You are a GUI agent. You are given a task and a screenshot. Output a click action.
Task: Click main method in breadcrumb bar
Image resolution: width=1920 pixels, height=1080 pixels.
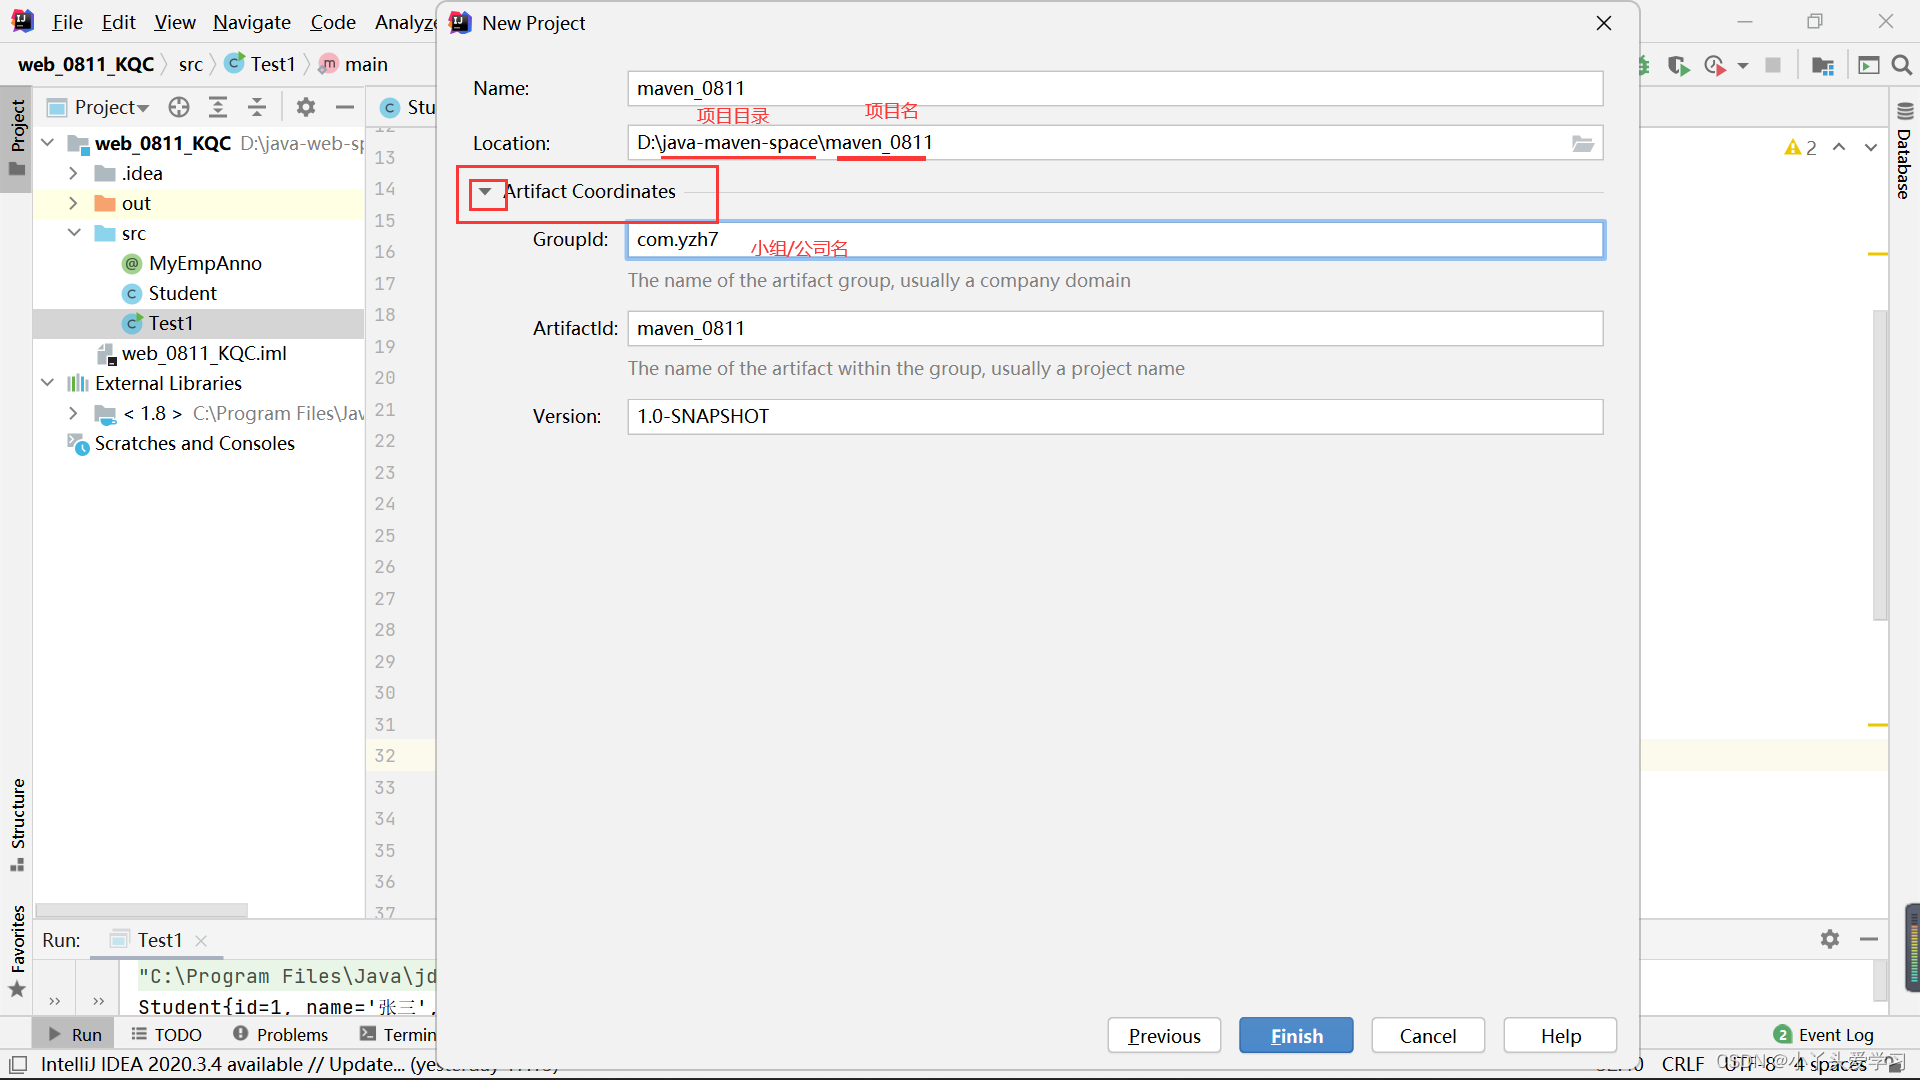[x=354, y=64]
